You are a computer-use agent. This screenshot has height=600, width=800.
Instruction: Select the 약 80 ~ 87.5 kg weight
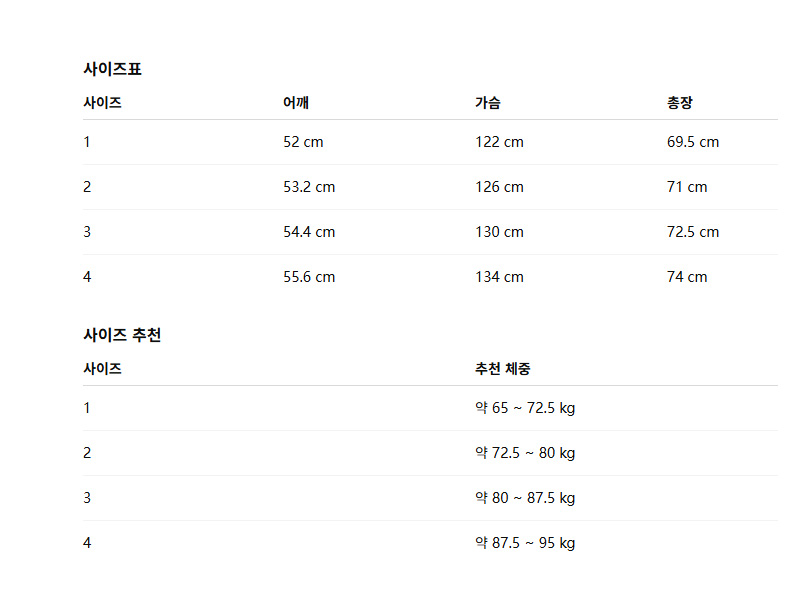tap(525, 498)
